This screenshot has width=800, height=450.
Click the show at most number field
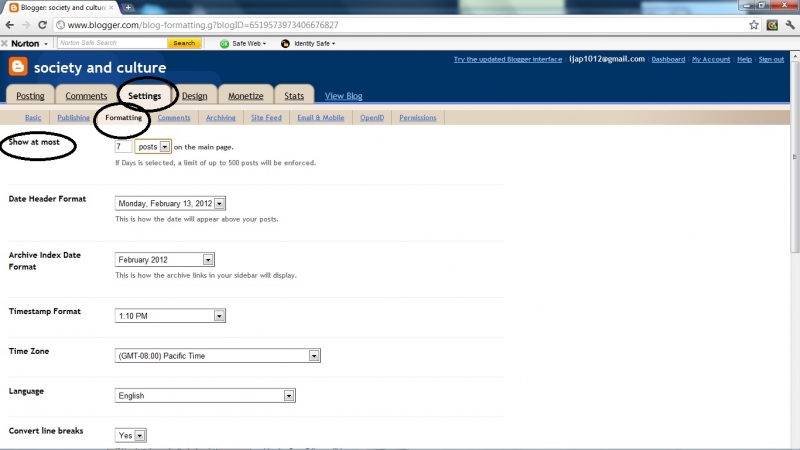click(x=123, y=146)
